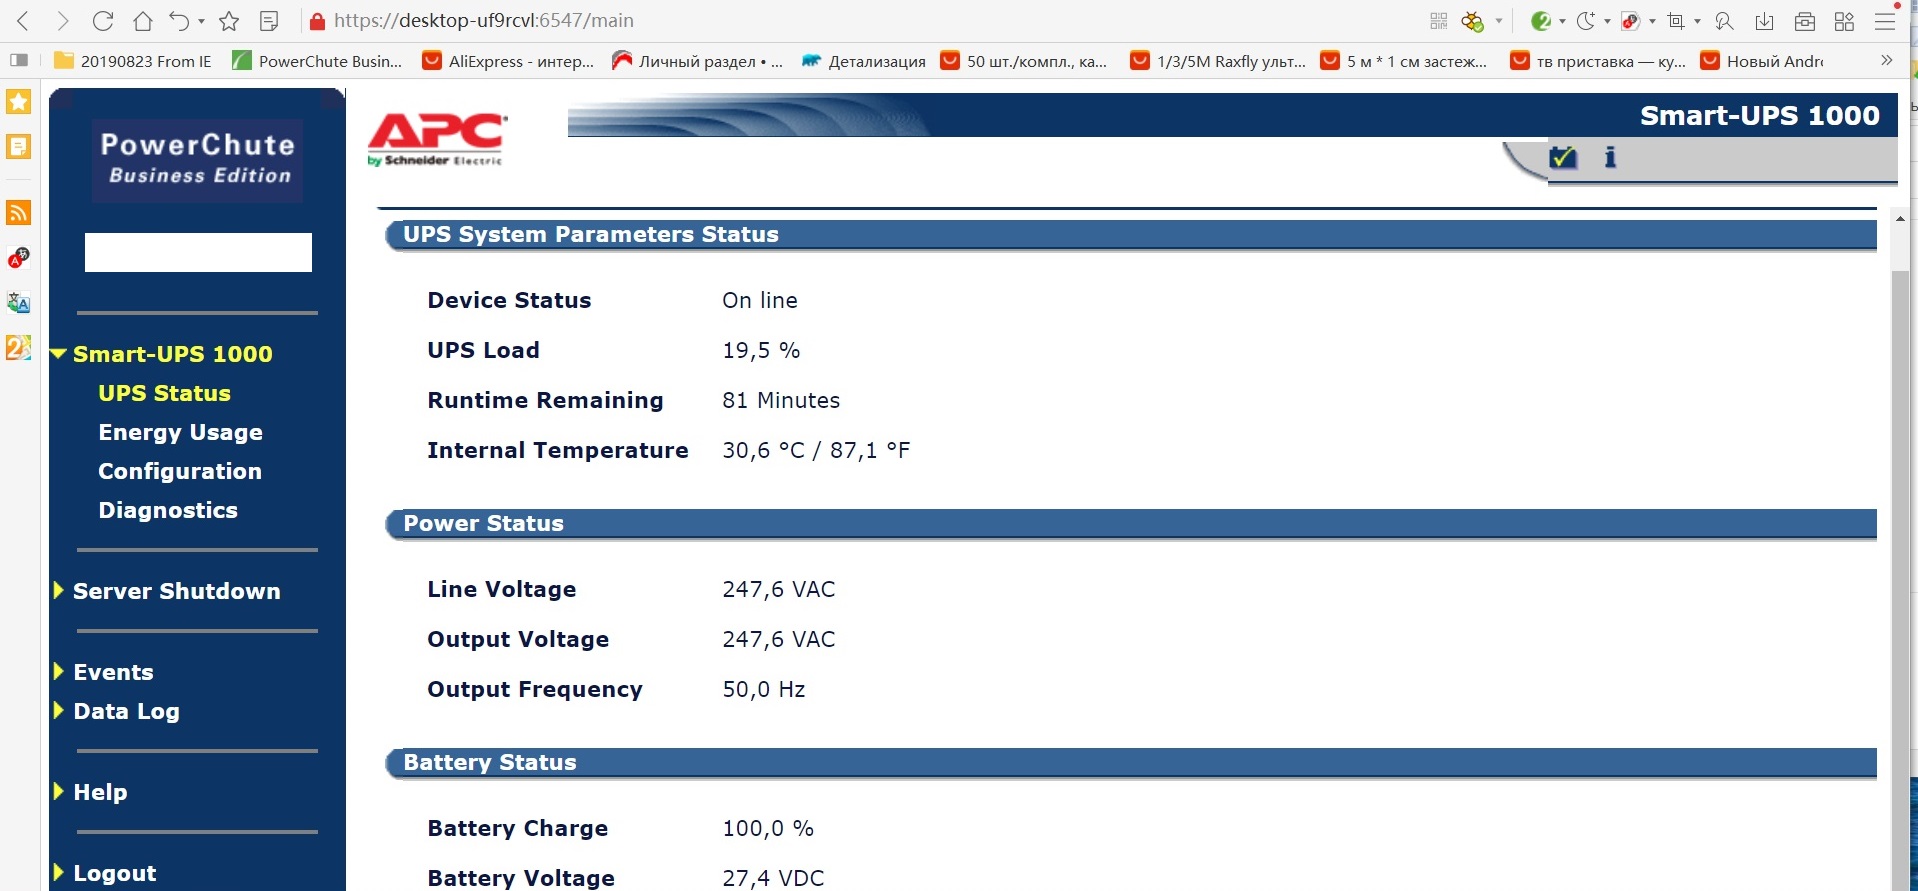1918x891 pixels.
Task: Click the find-in-page search icon
Action: pyautogui.click(x=1724, y=21)
